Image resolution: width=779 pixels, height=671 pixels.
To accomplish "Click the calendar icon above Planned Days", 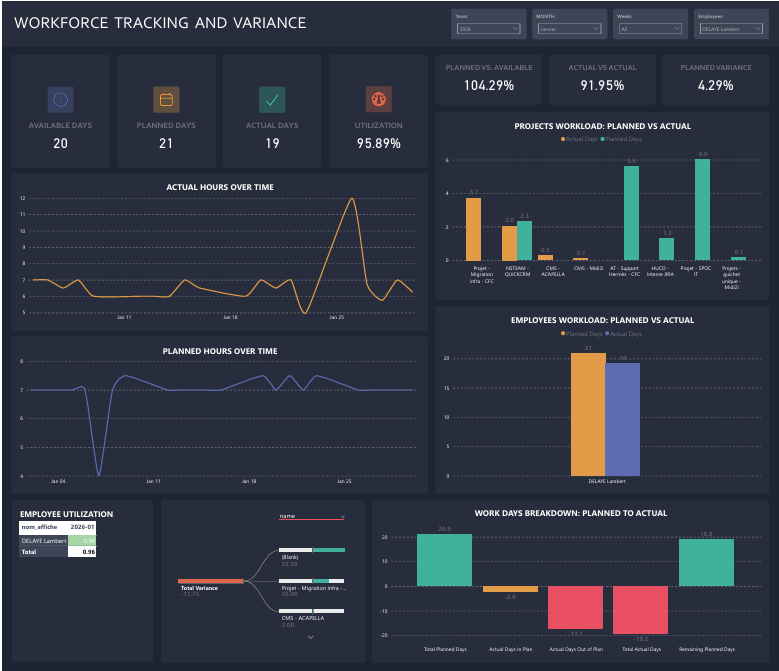I will pos(166,99).
